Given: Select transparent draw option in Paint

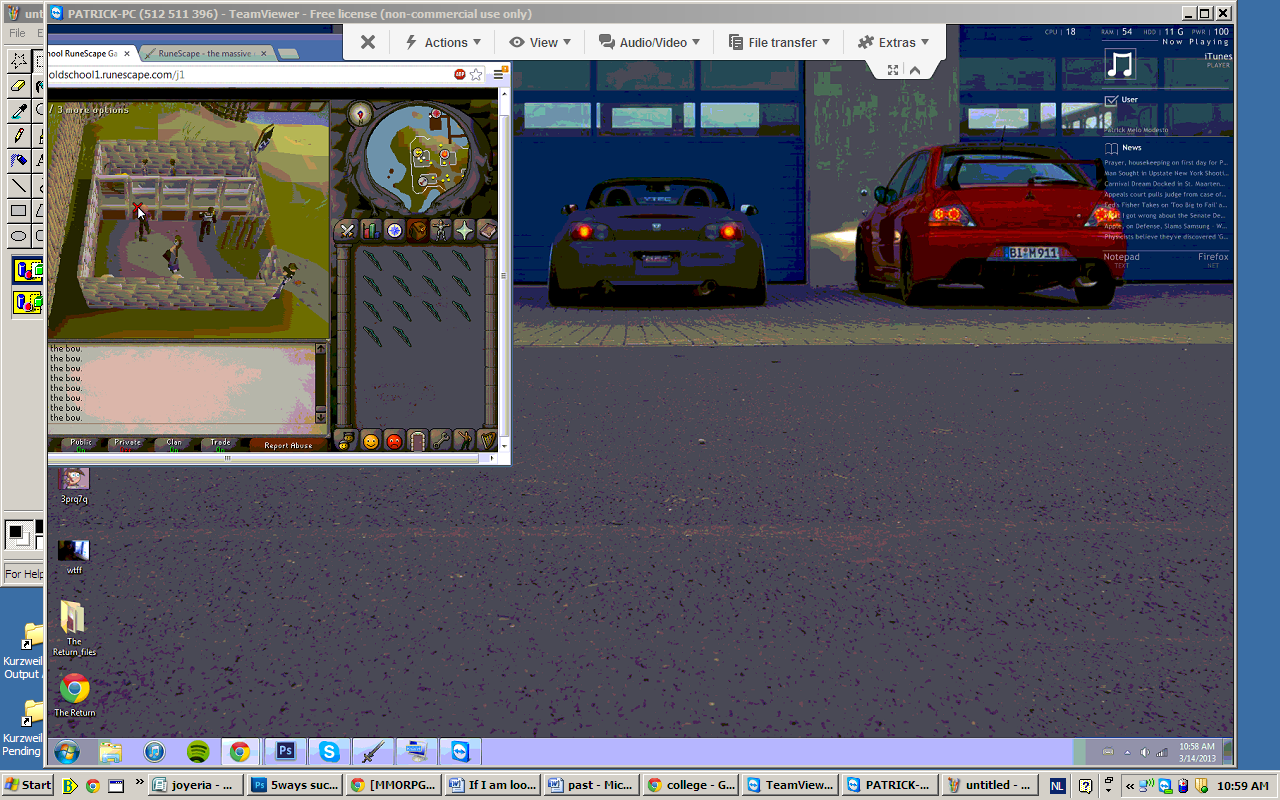Looking at the screenshot, I should coord(27,302).
